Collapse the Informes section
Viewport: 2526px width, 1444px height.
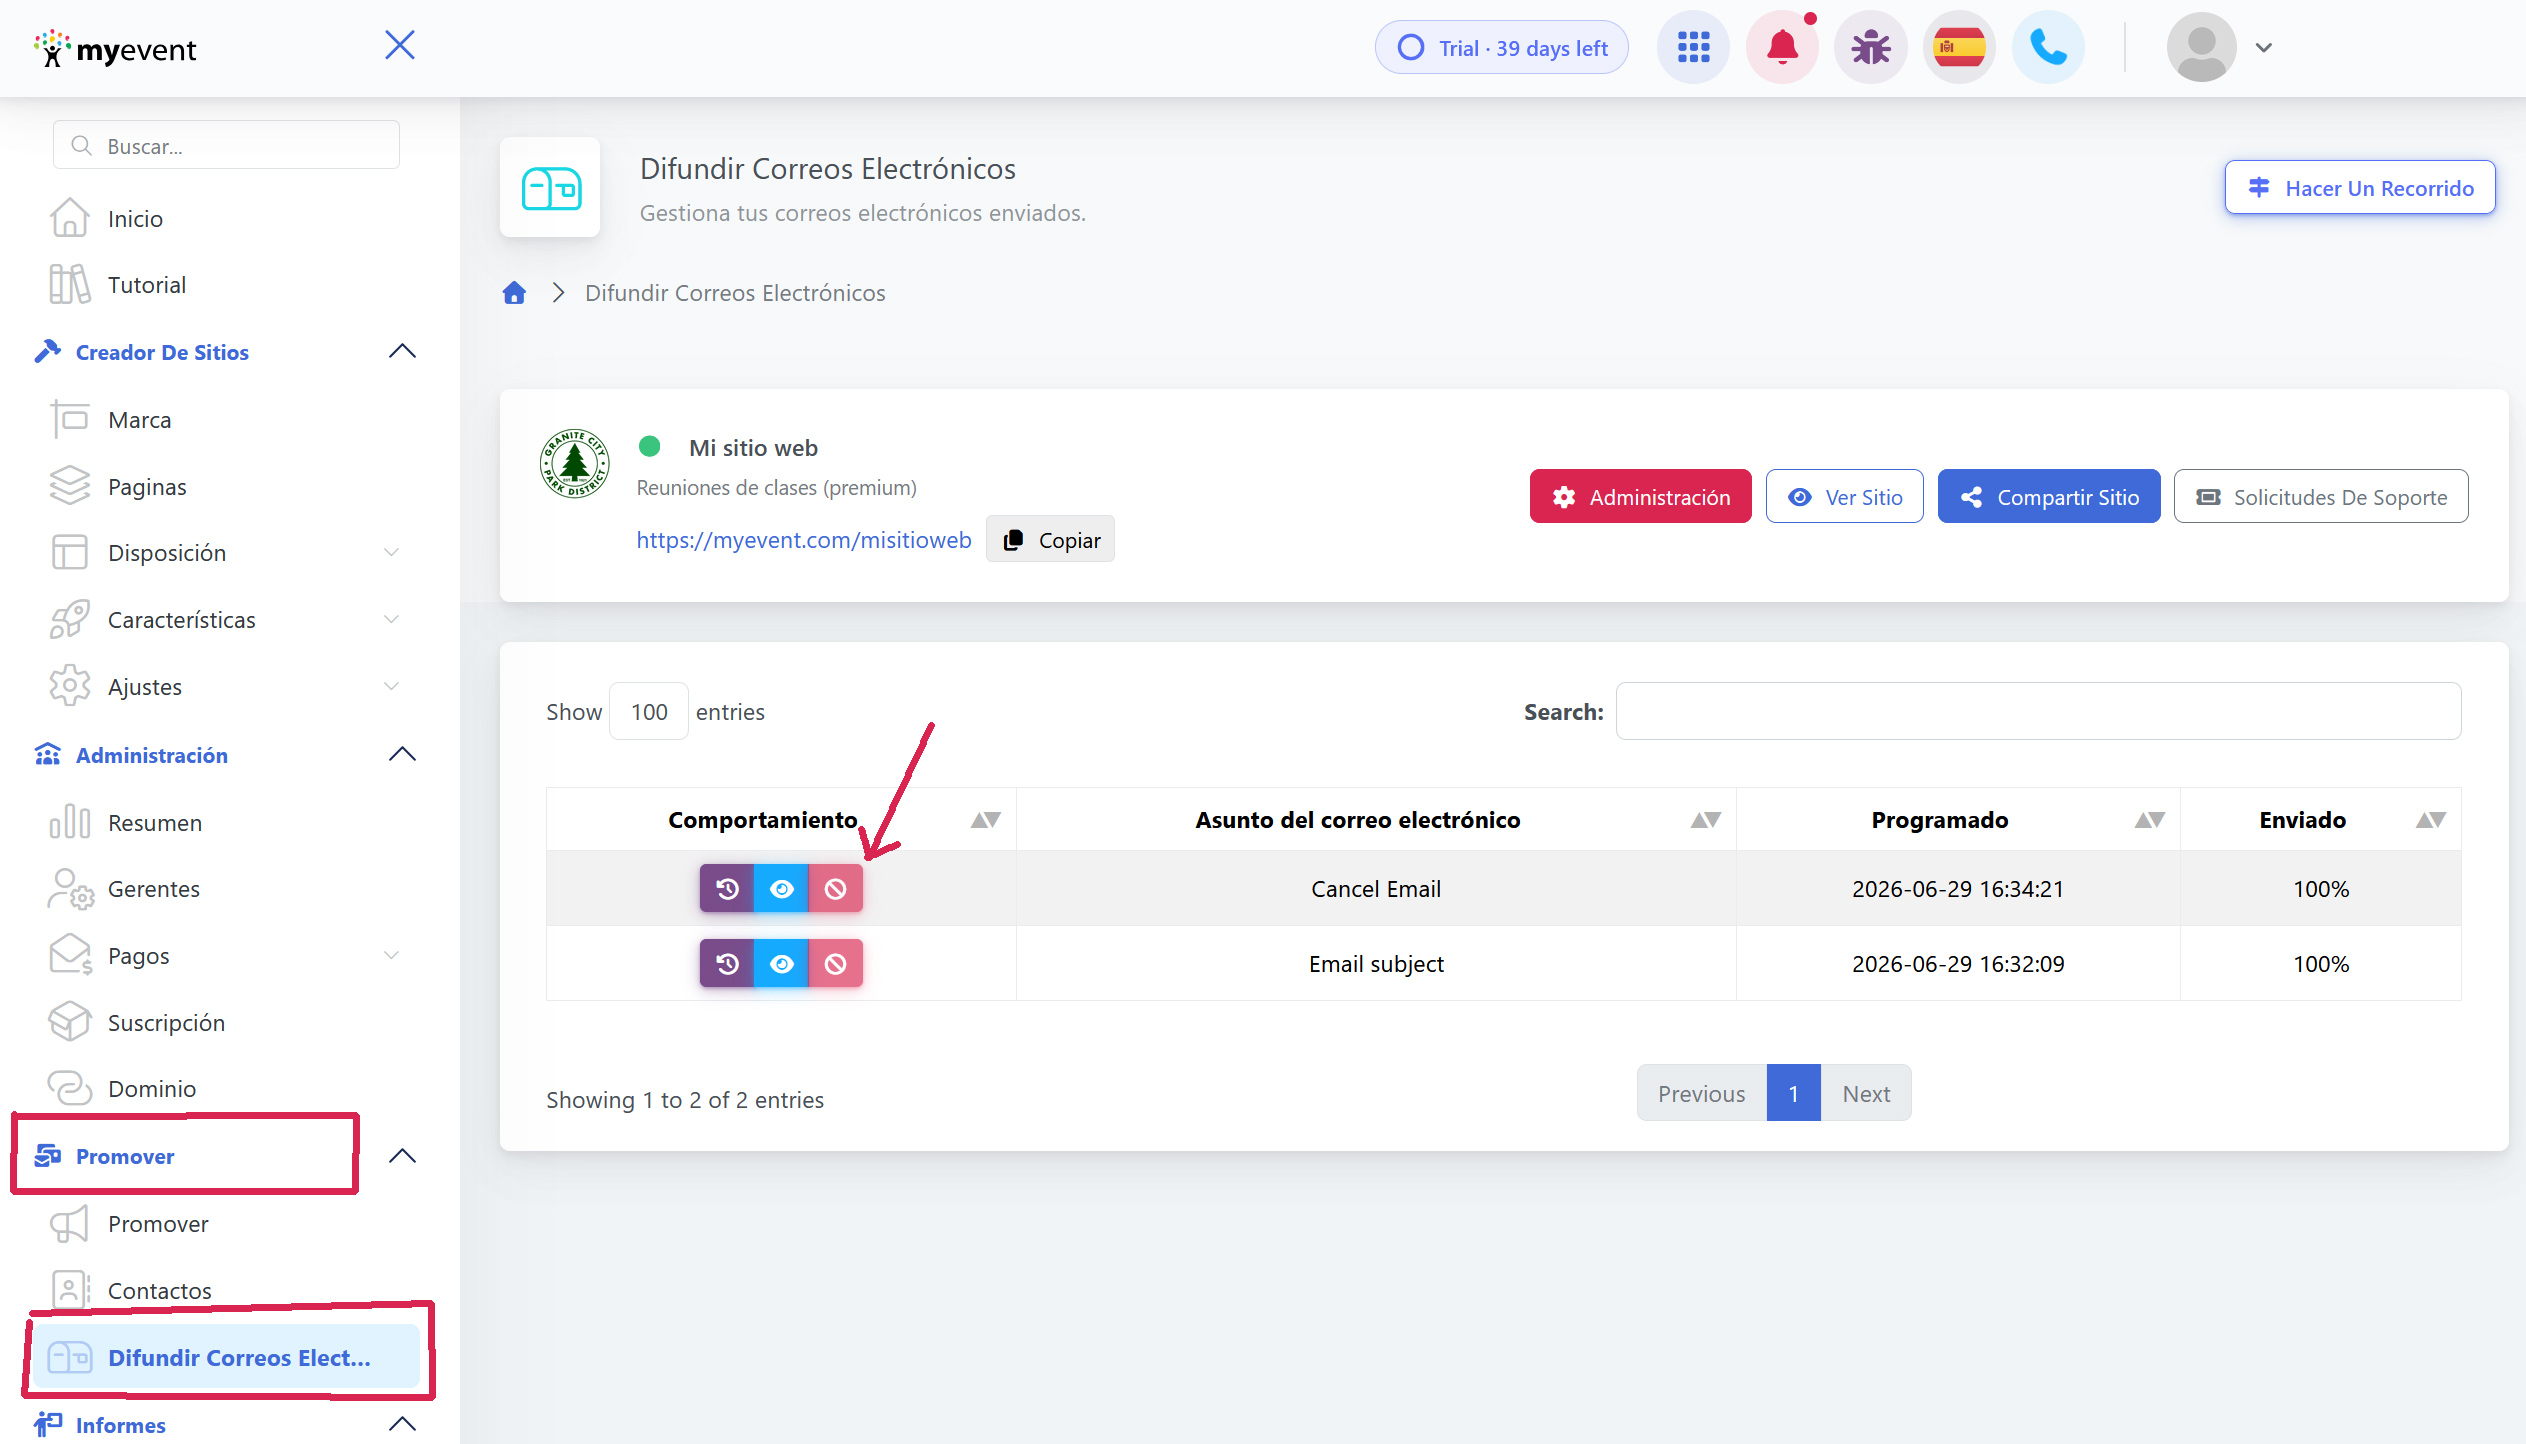(x=402, y=1424)
